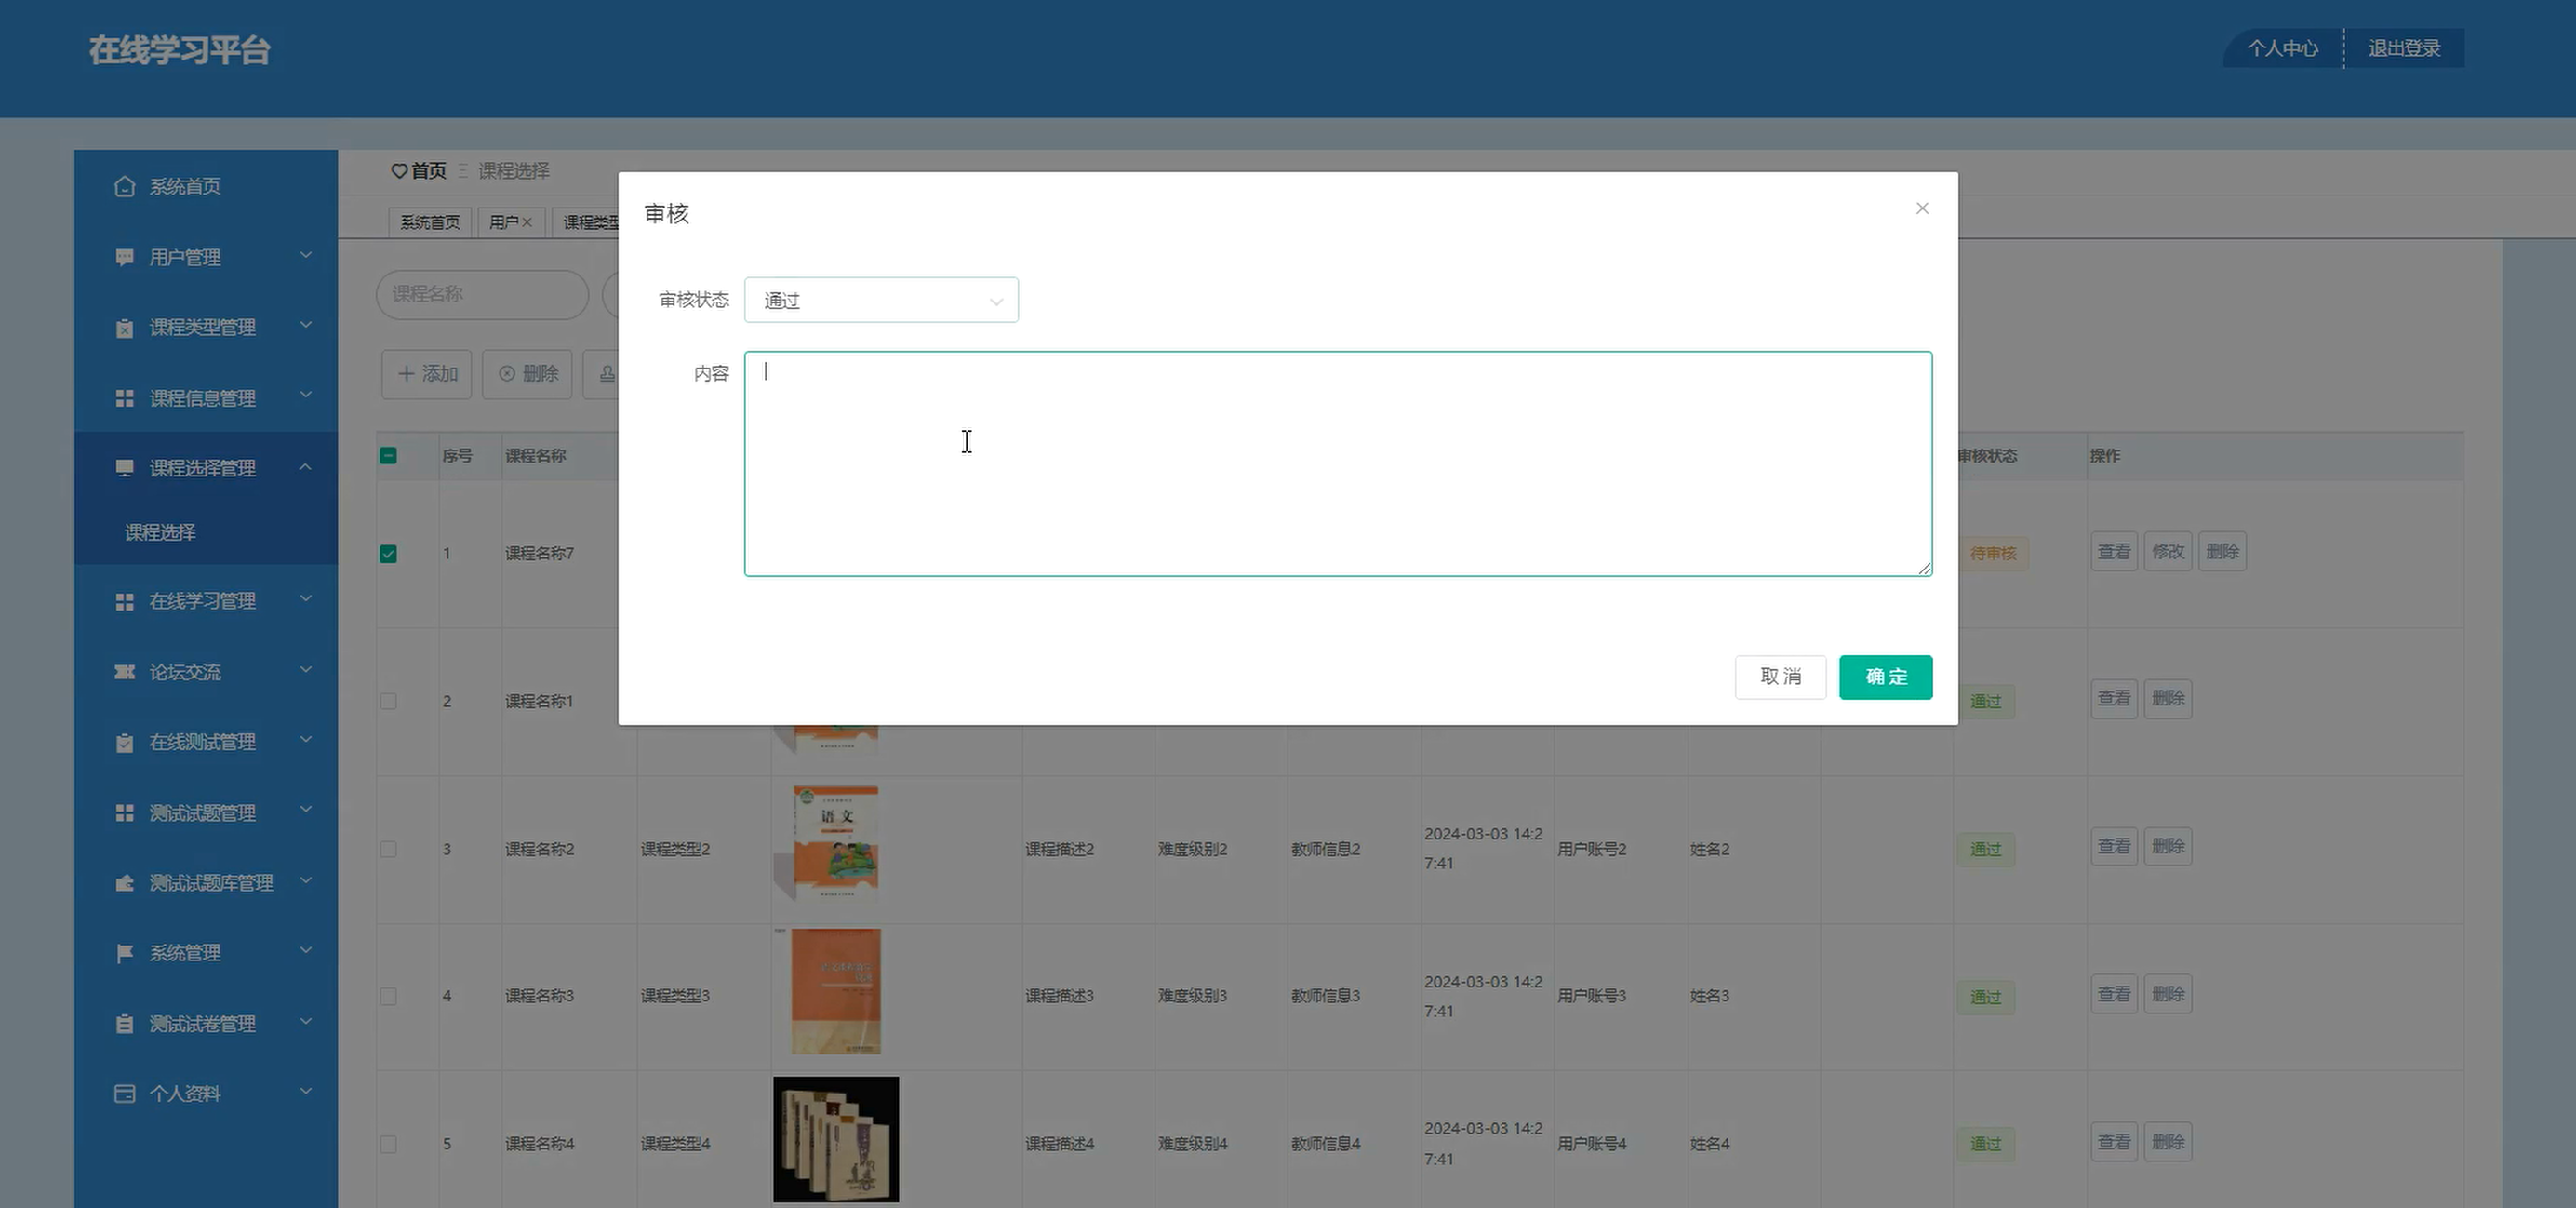Click the grid icon for 课程信息管理
Viewport: 2576px width, 1208px height.
pos(124,398)
